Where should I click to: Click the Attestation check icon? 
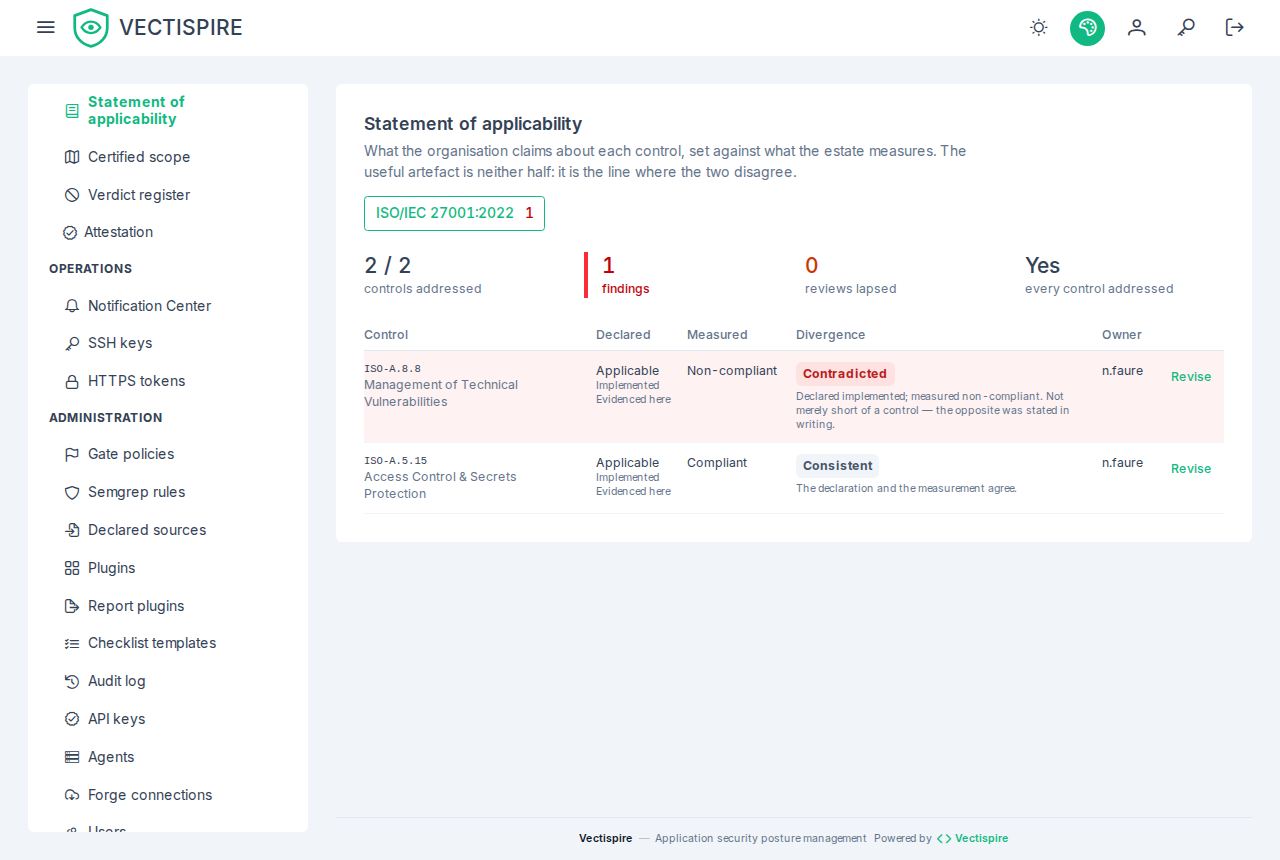70,232
